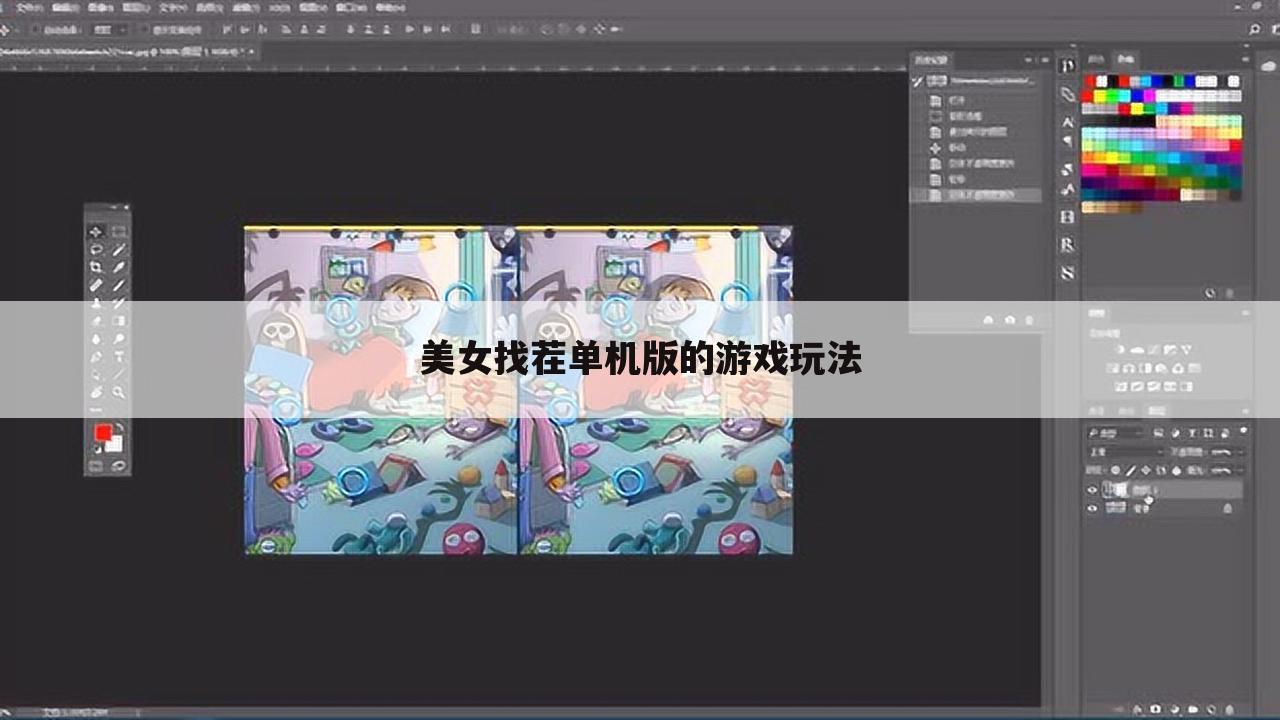Open the Character panel icon in collapsed dock

click(x=1068, y=122)
